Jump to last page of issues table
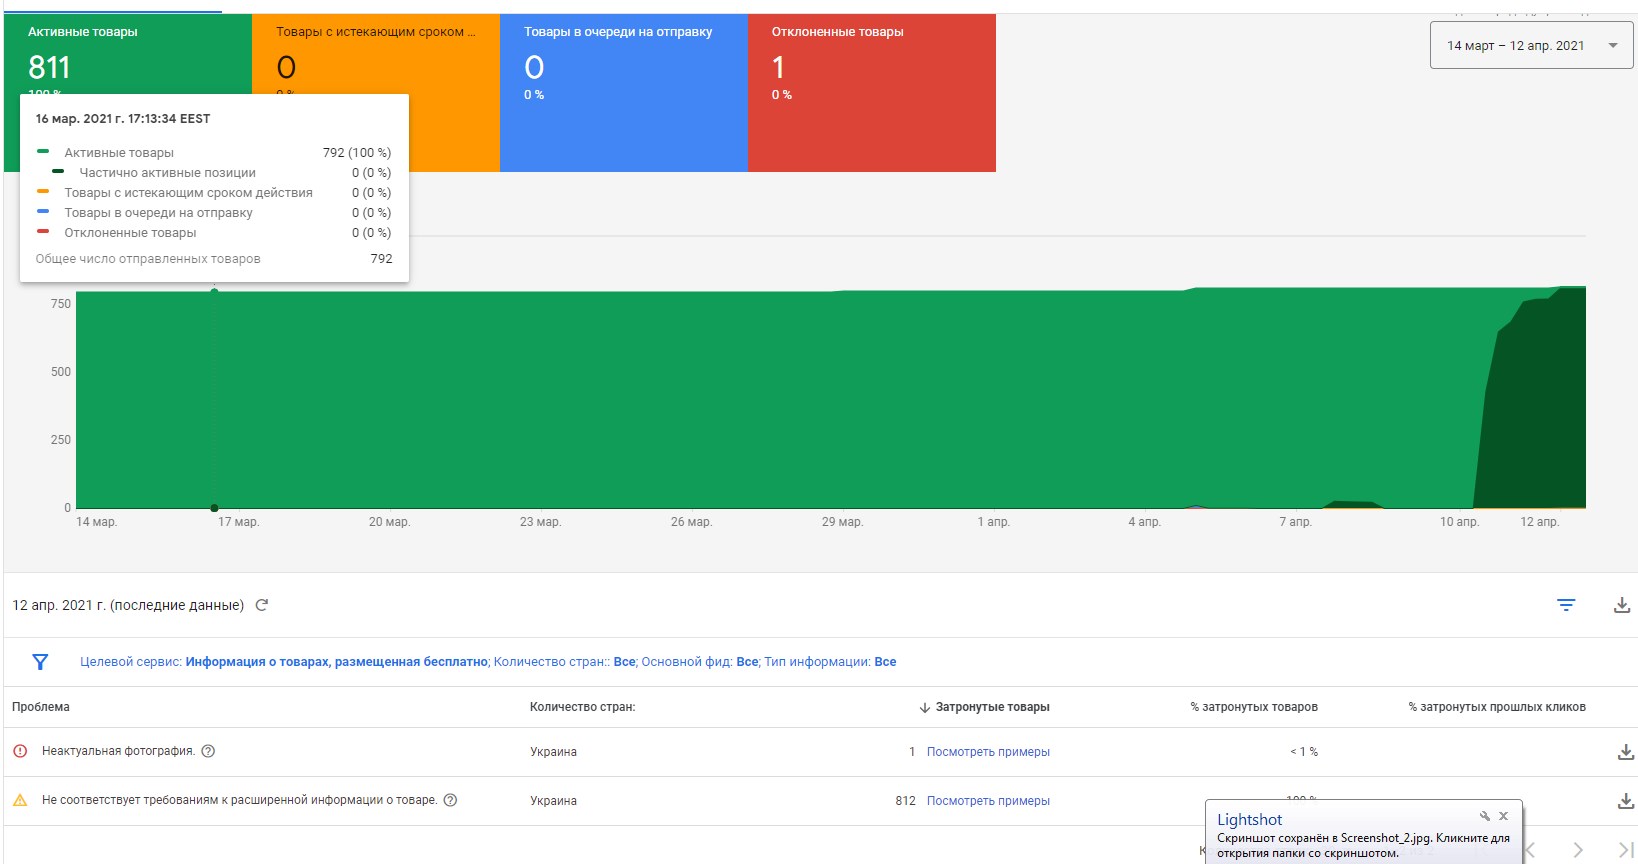 point(1626,850)
